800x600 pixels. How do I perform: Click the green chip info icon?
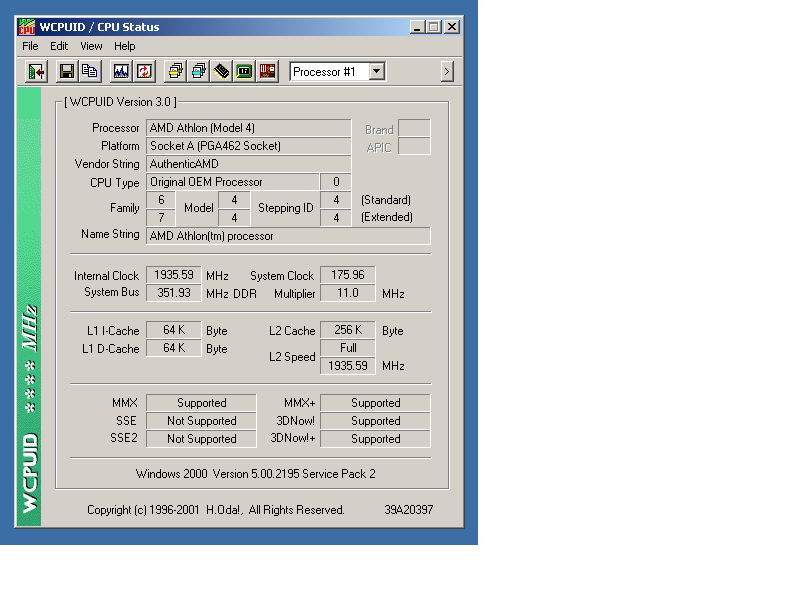point(244,71)
